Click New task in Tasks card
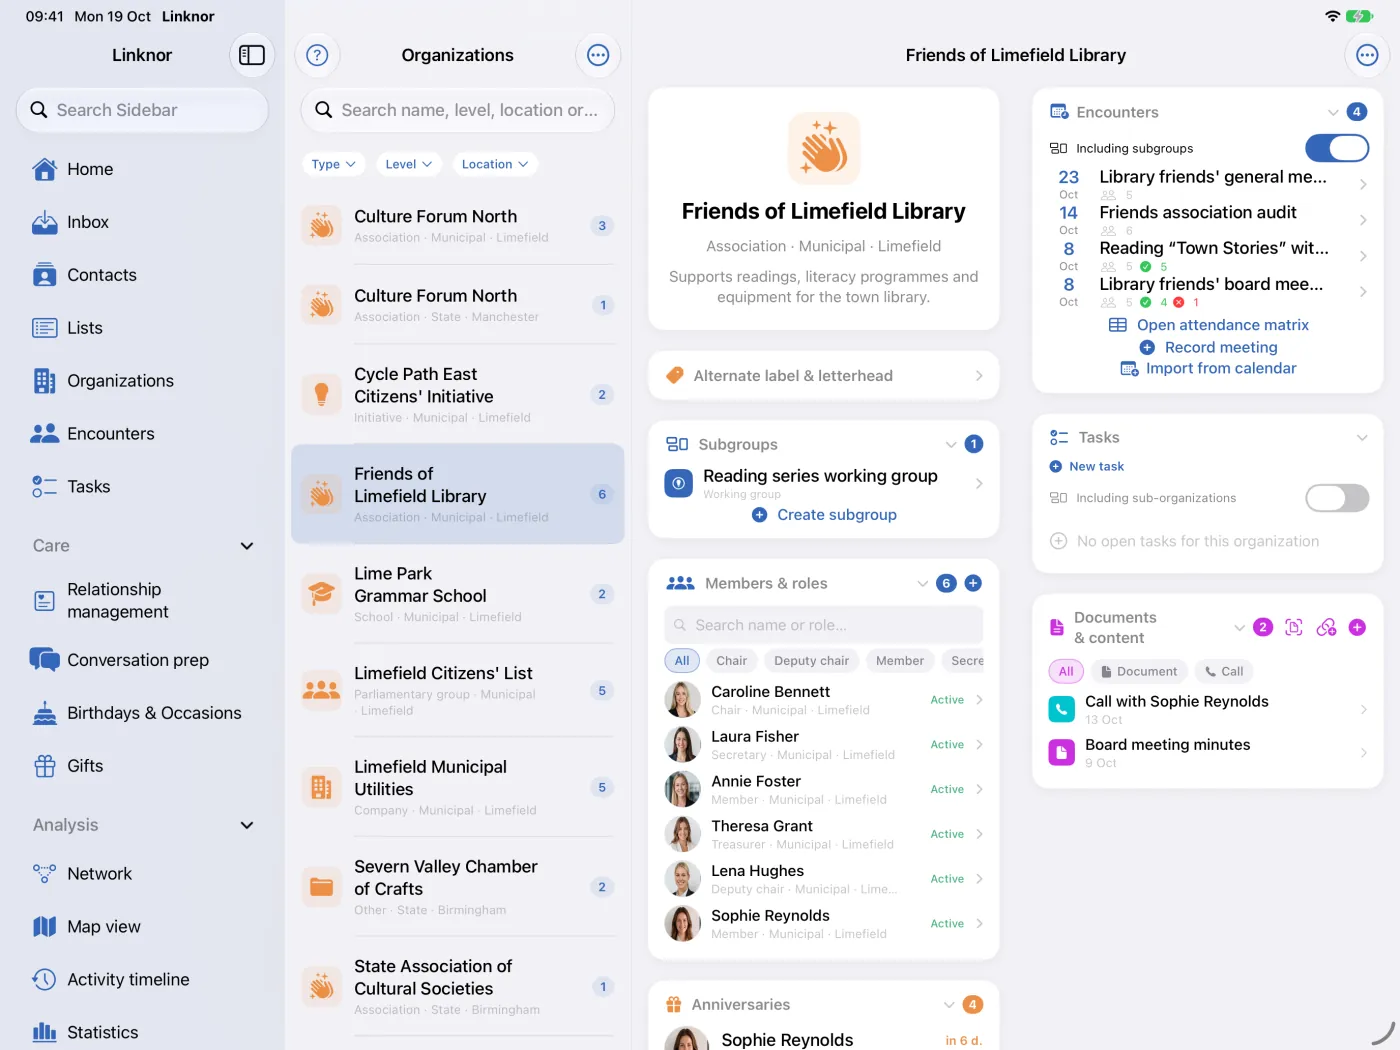 1087,466
